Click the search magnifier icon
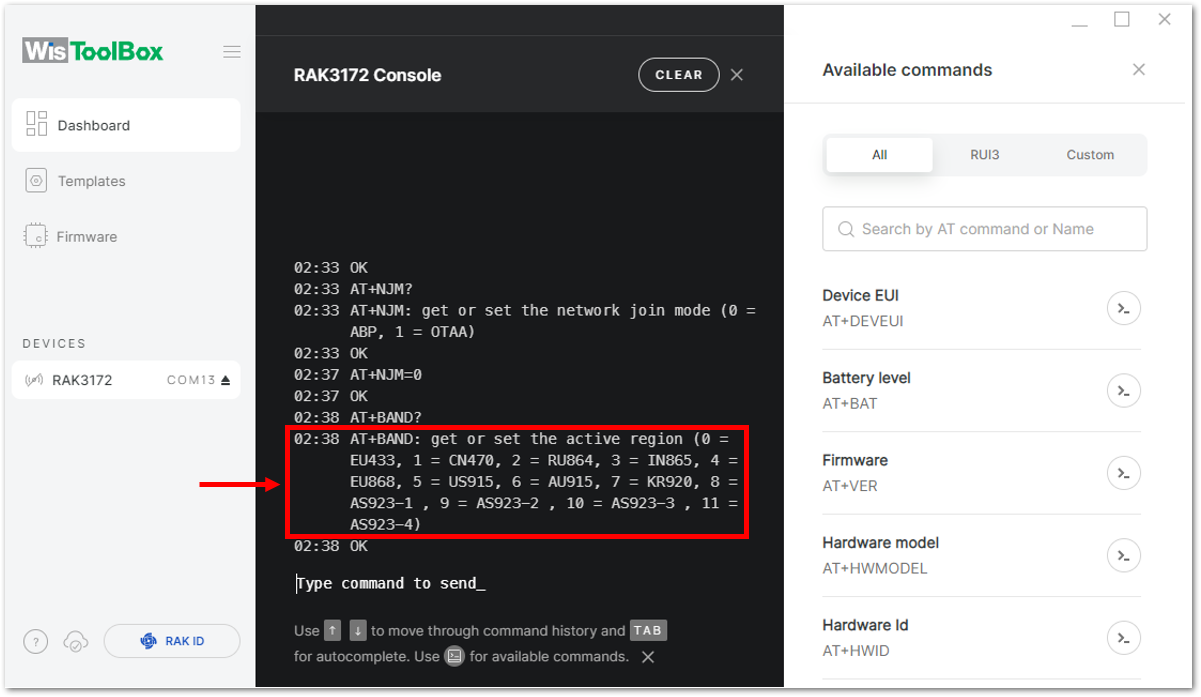Screen dimensions: 1201x697 point(846,229)
